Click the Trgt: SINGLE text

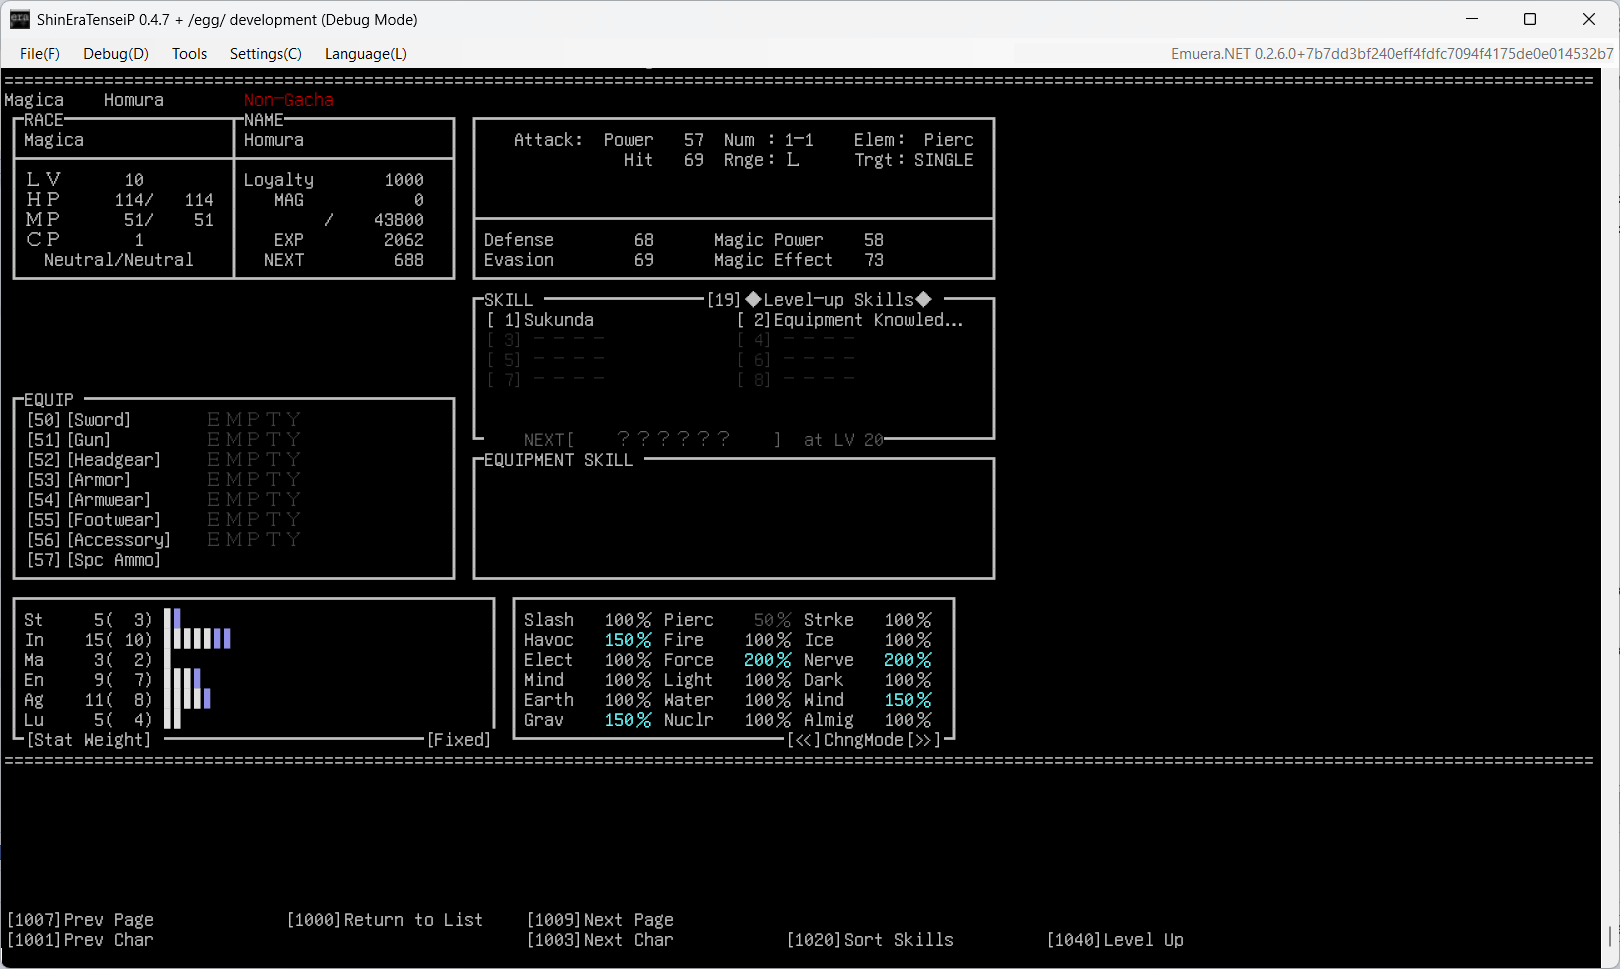(x=913, y=160)
